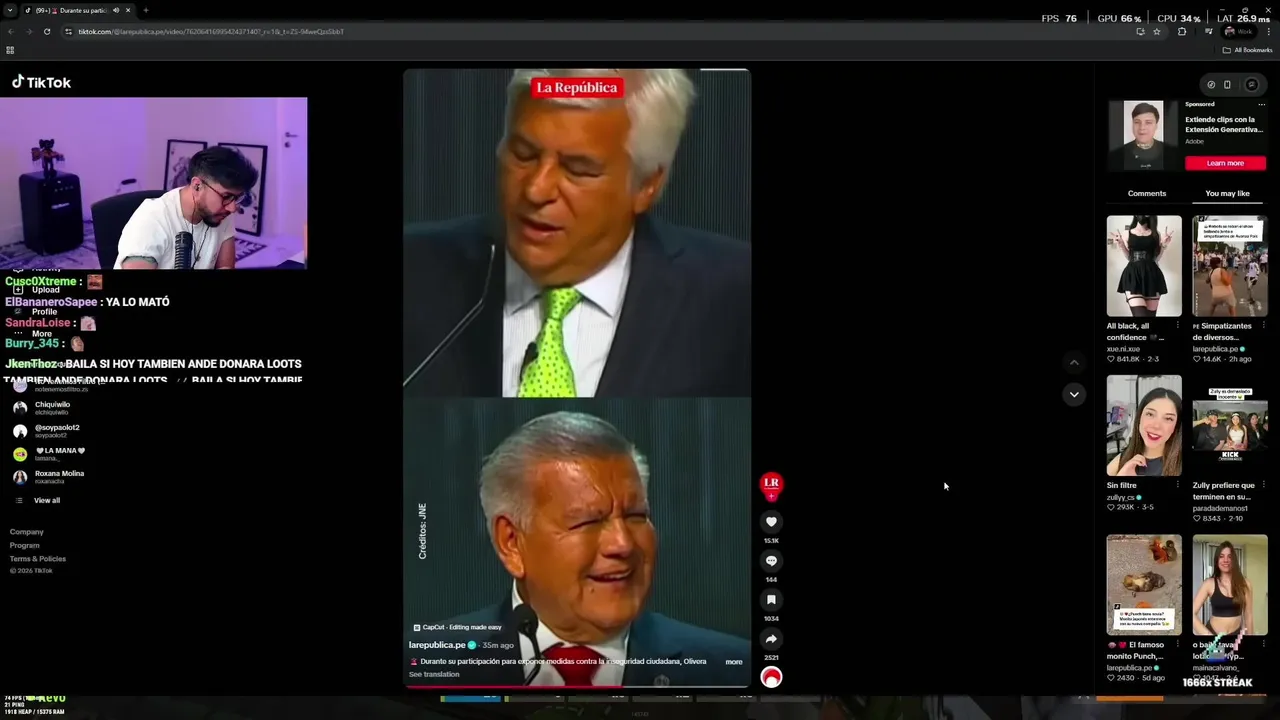Open the CapCut Editing made easy link
The height and width of the screenshot is (720, 1280).
(x=457, y=627)
